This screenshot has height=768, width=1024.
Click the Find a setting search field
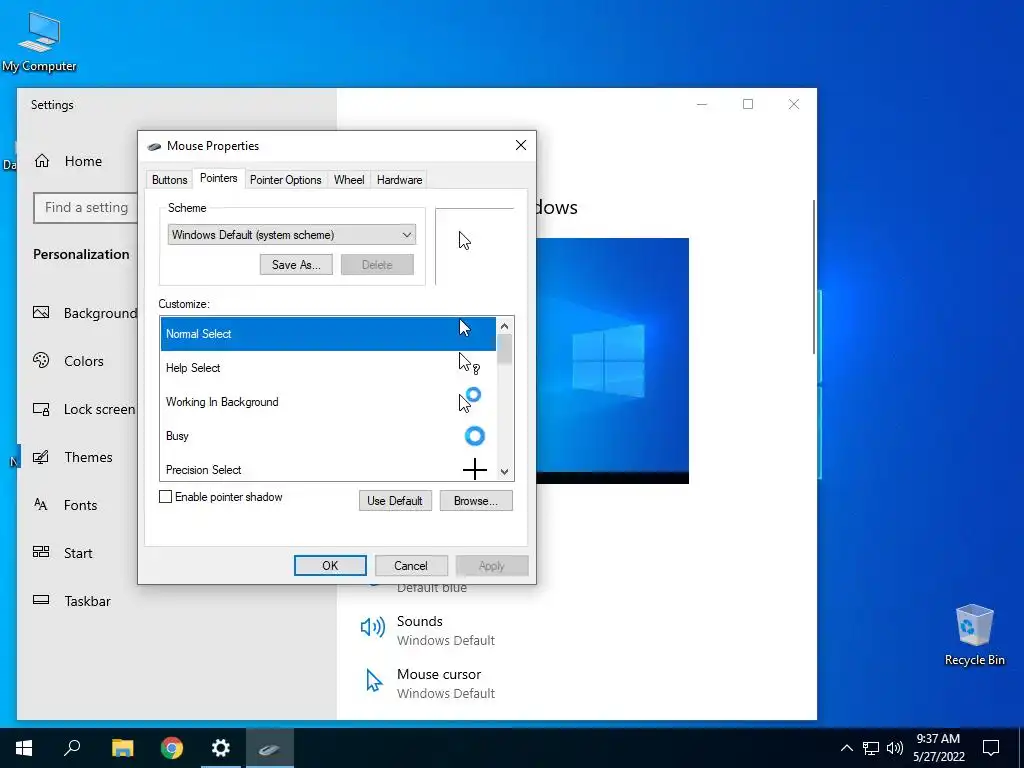pos(86,208)
